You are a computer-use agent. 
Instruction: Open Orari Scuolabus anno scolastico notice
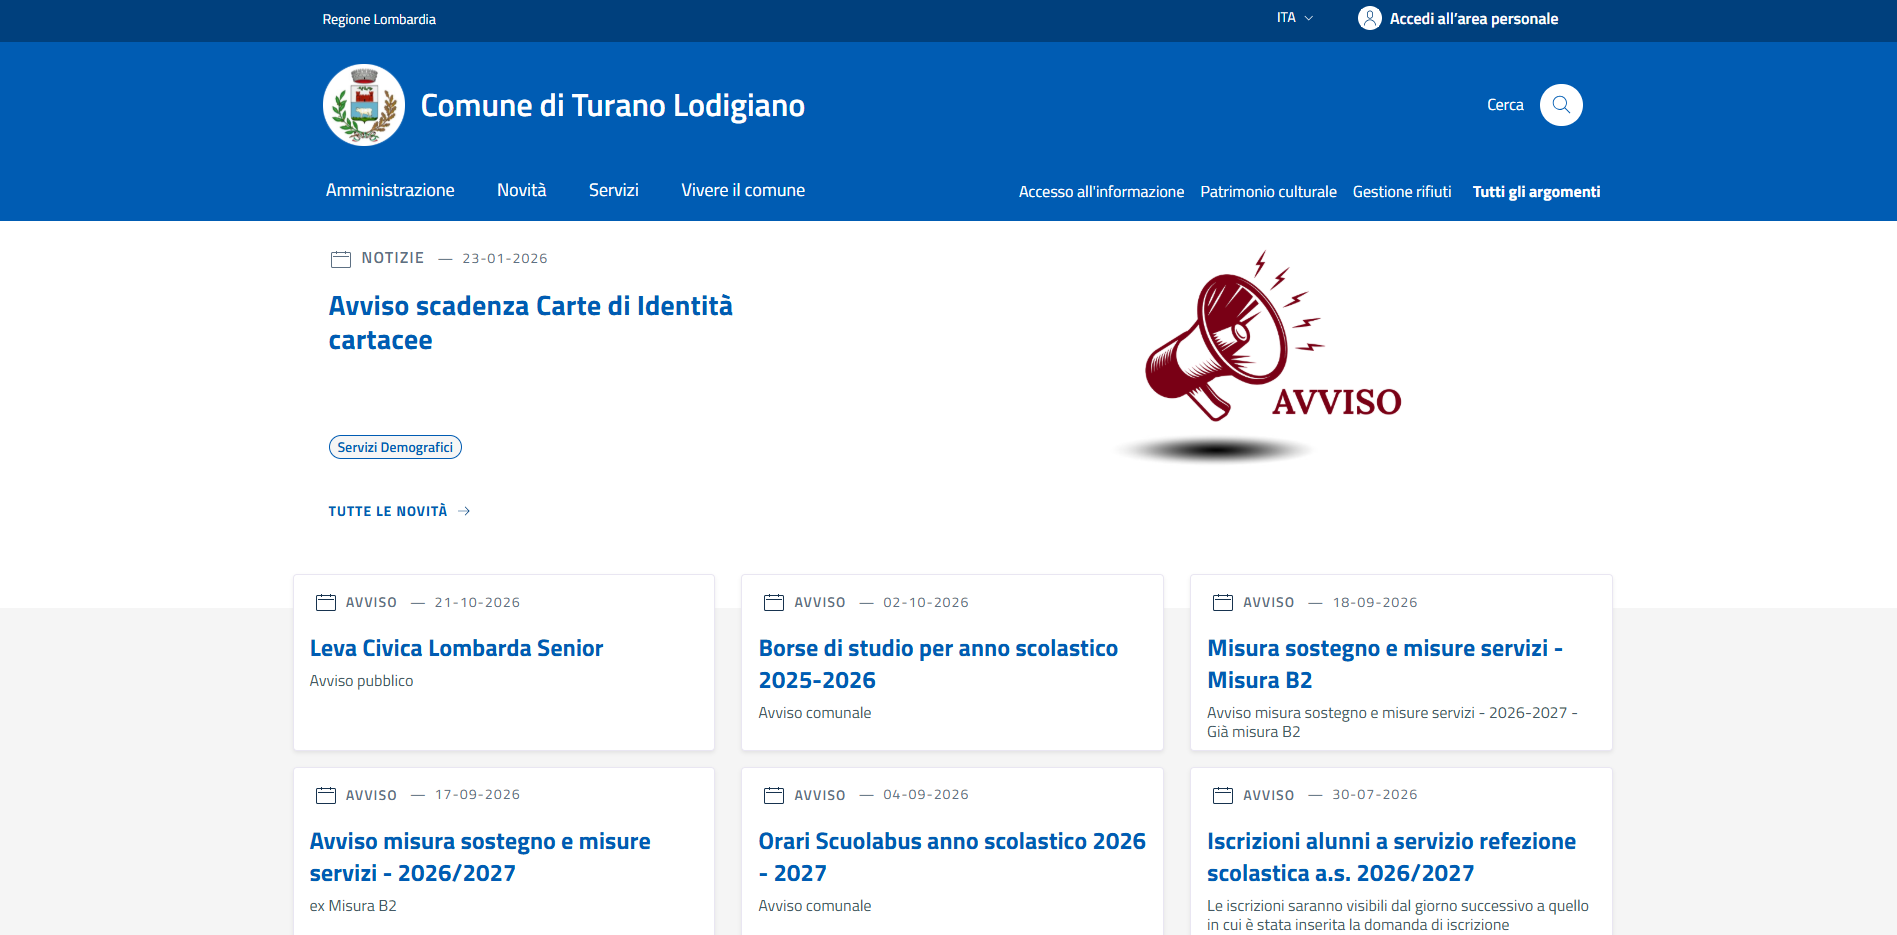pos(952,857)
